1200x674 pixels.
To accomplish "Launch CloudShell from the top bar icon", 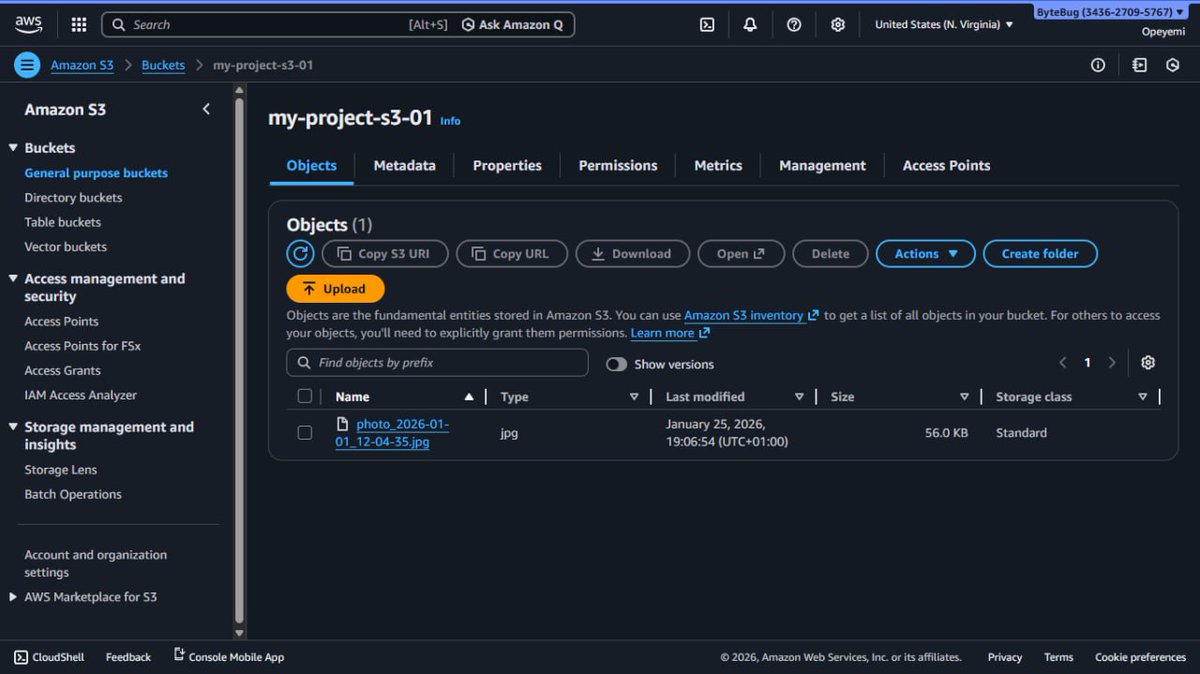I will (707, 25).
